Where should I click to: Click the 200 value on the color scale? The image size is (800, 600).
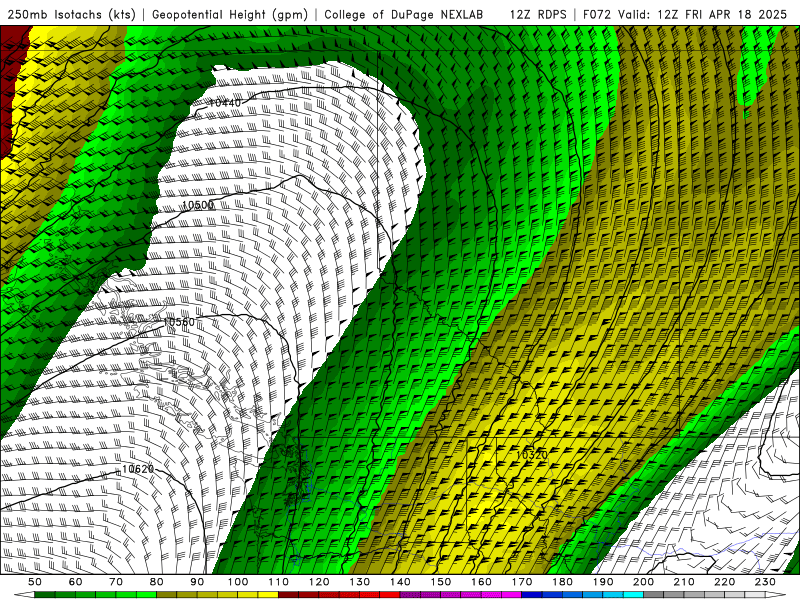643,582
